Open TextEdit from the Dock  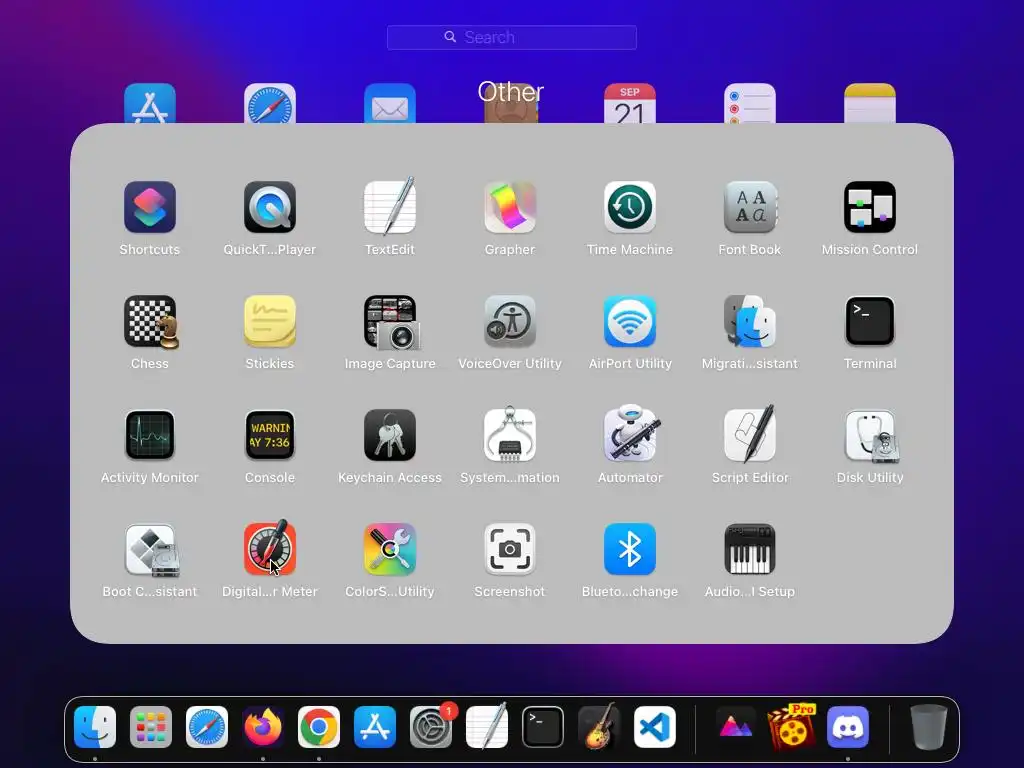[x=487, y=726]
